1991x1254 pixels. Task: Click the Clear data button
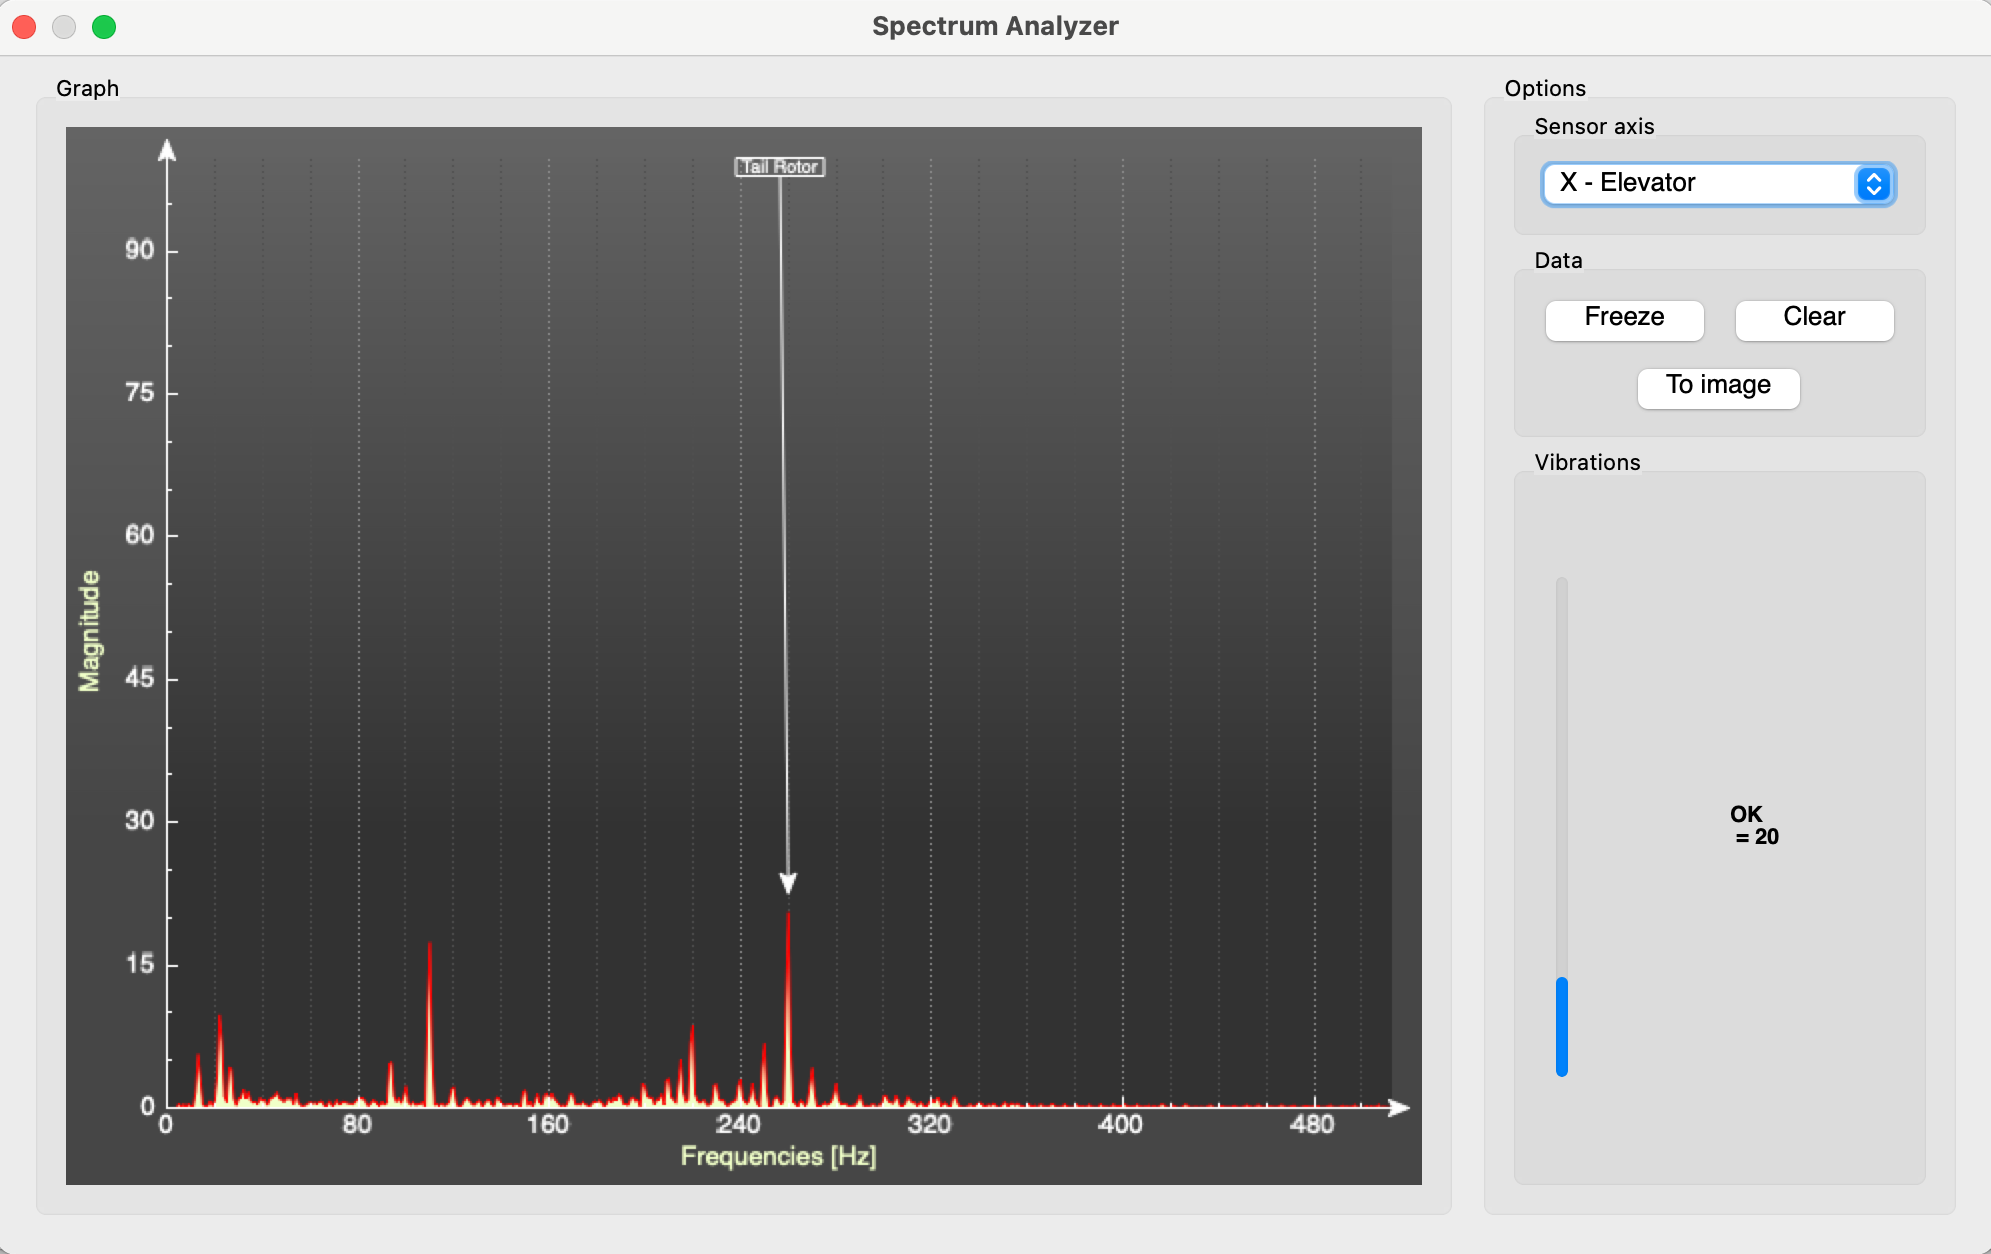[1813, 318]
